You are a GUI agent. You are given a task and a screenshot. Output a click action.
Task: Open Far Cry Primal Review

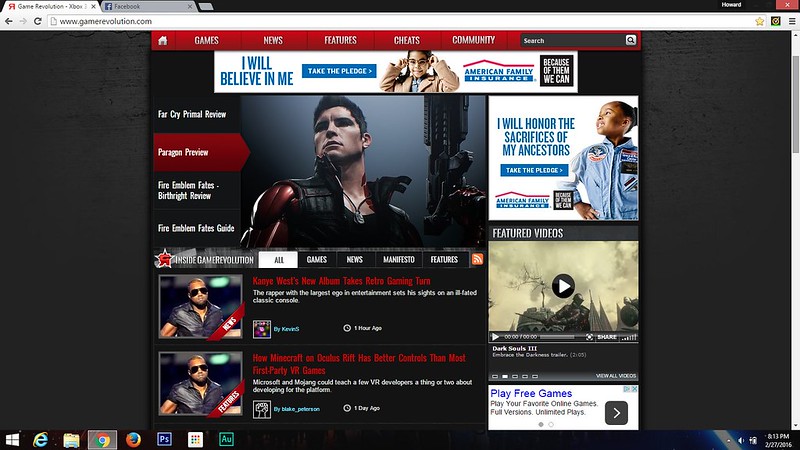click(192, 114)
